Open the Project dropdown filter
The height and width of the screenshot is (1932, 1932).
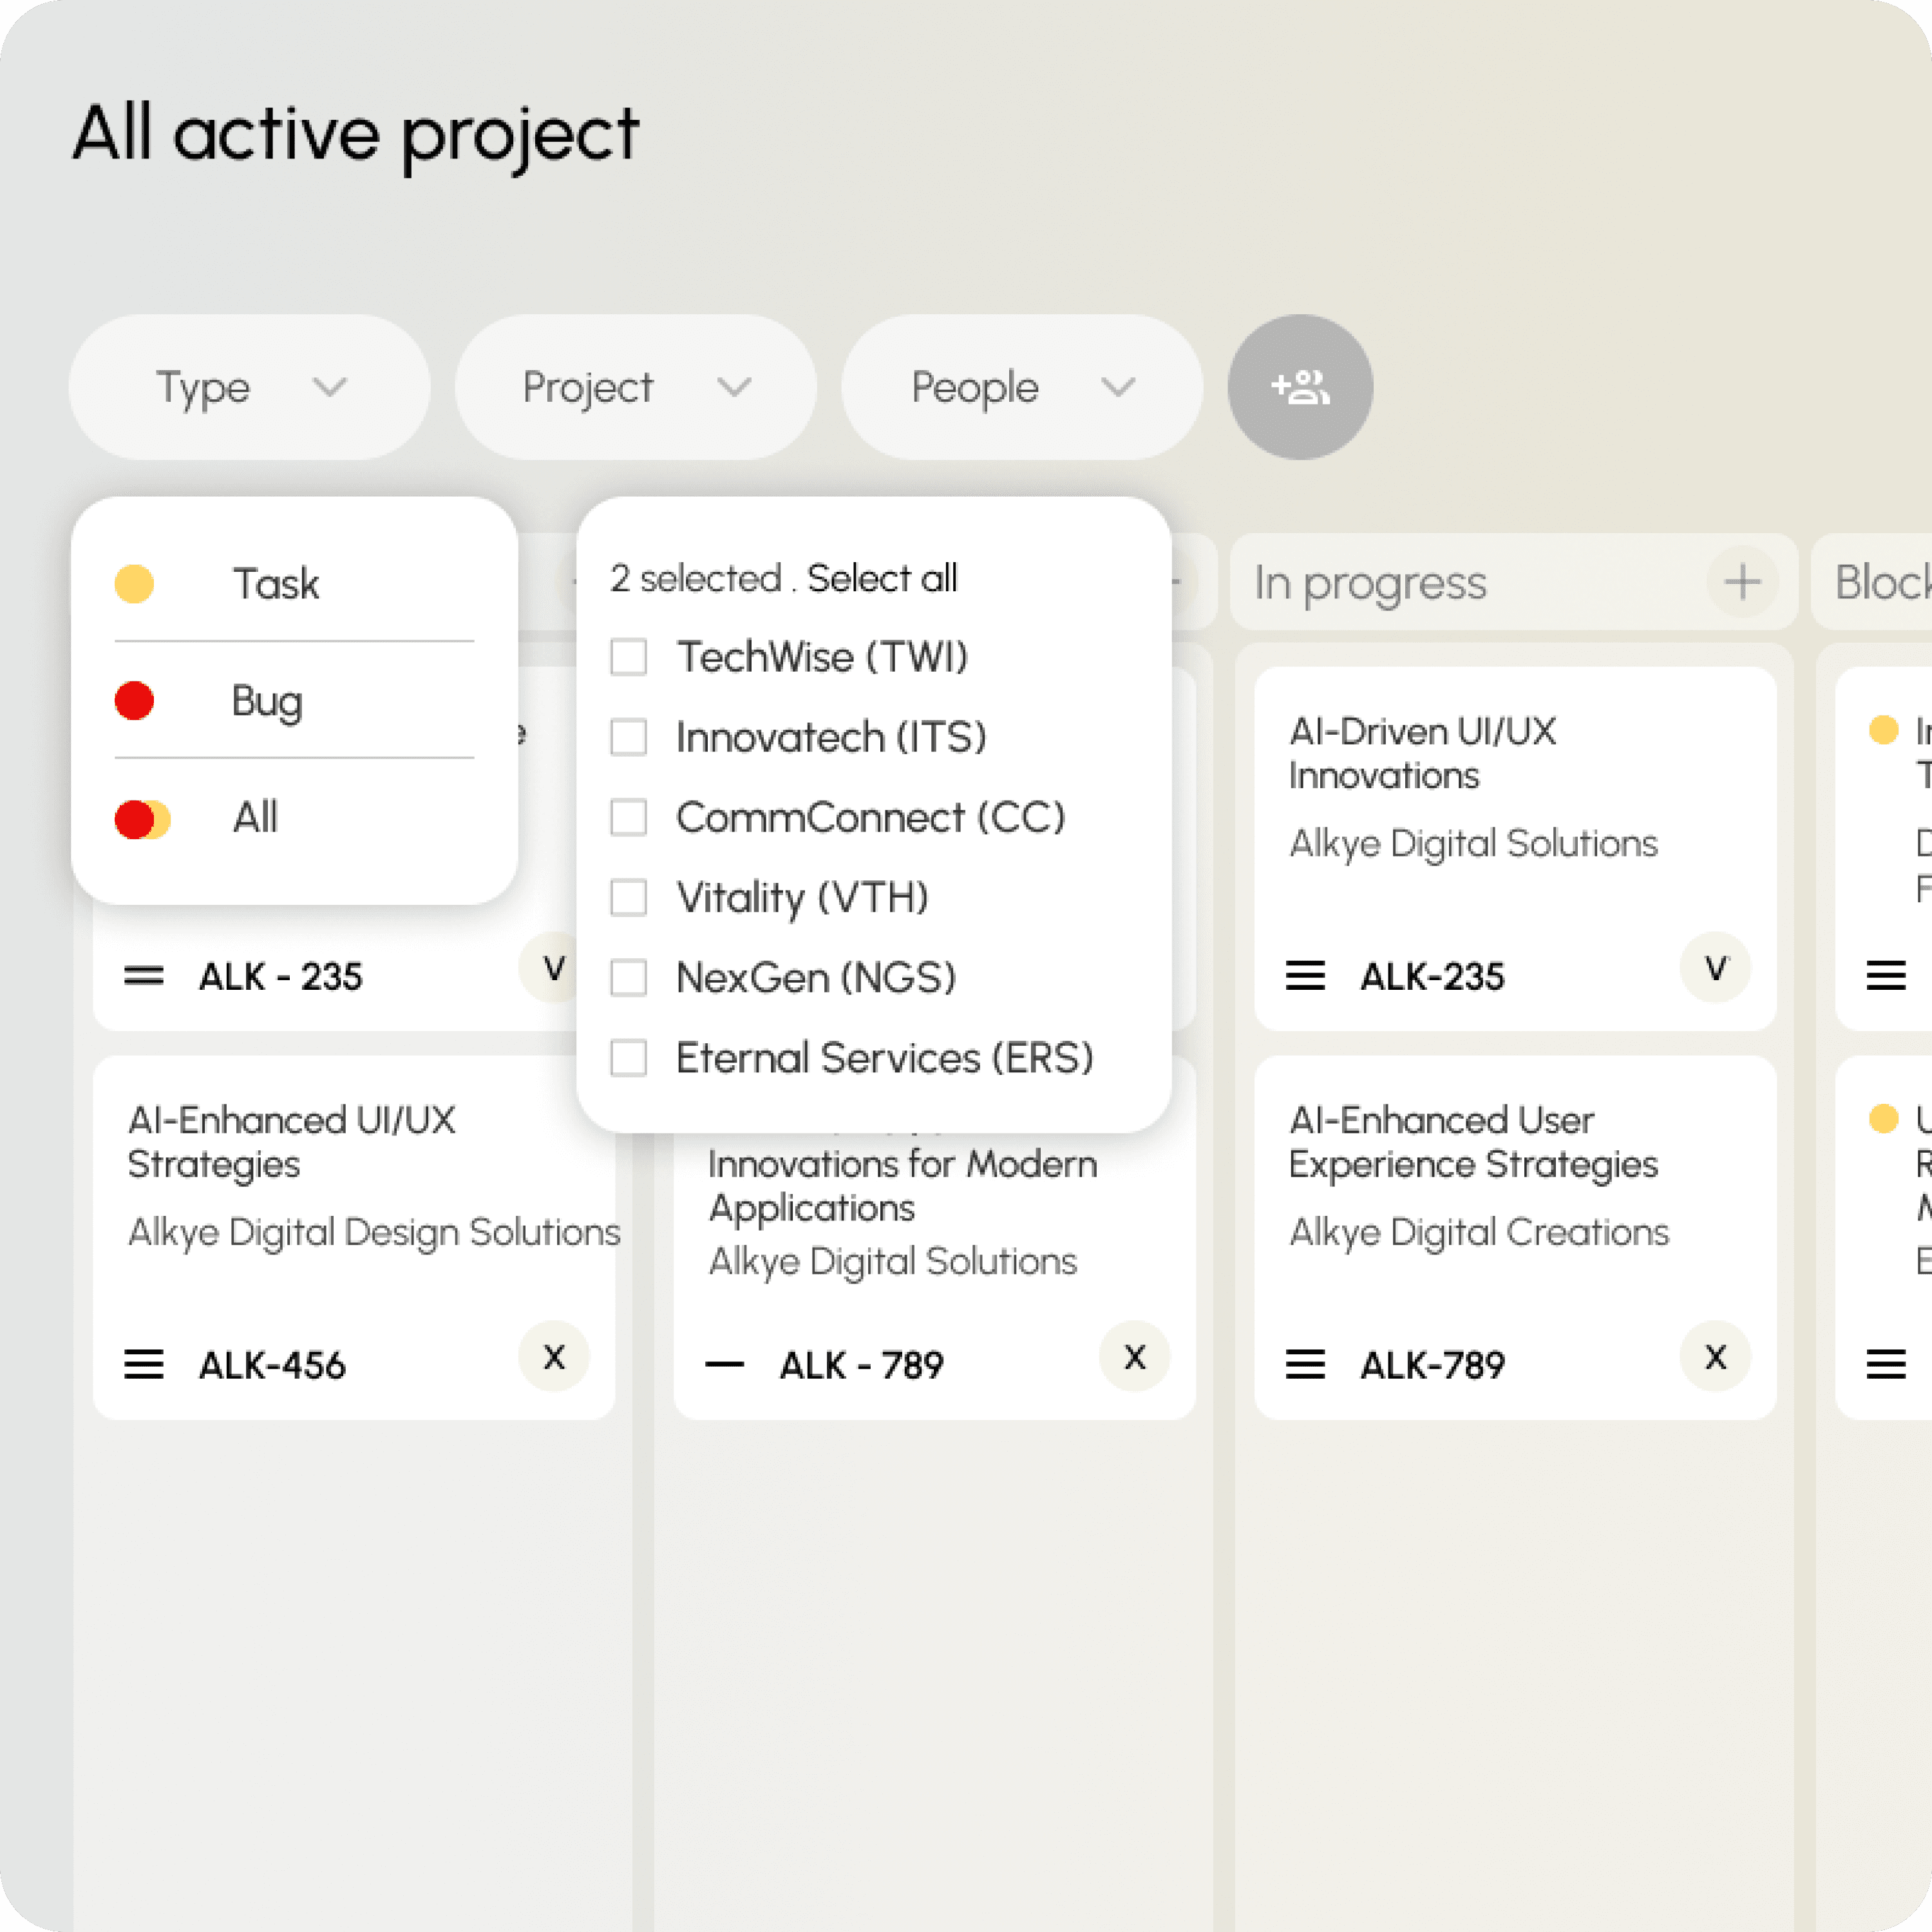click(x=635, y=387)
